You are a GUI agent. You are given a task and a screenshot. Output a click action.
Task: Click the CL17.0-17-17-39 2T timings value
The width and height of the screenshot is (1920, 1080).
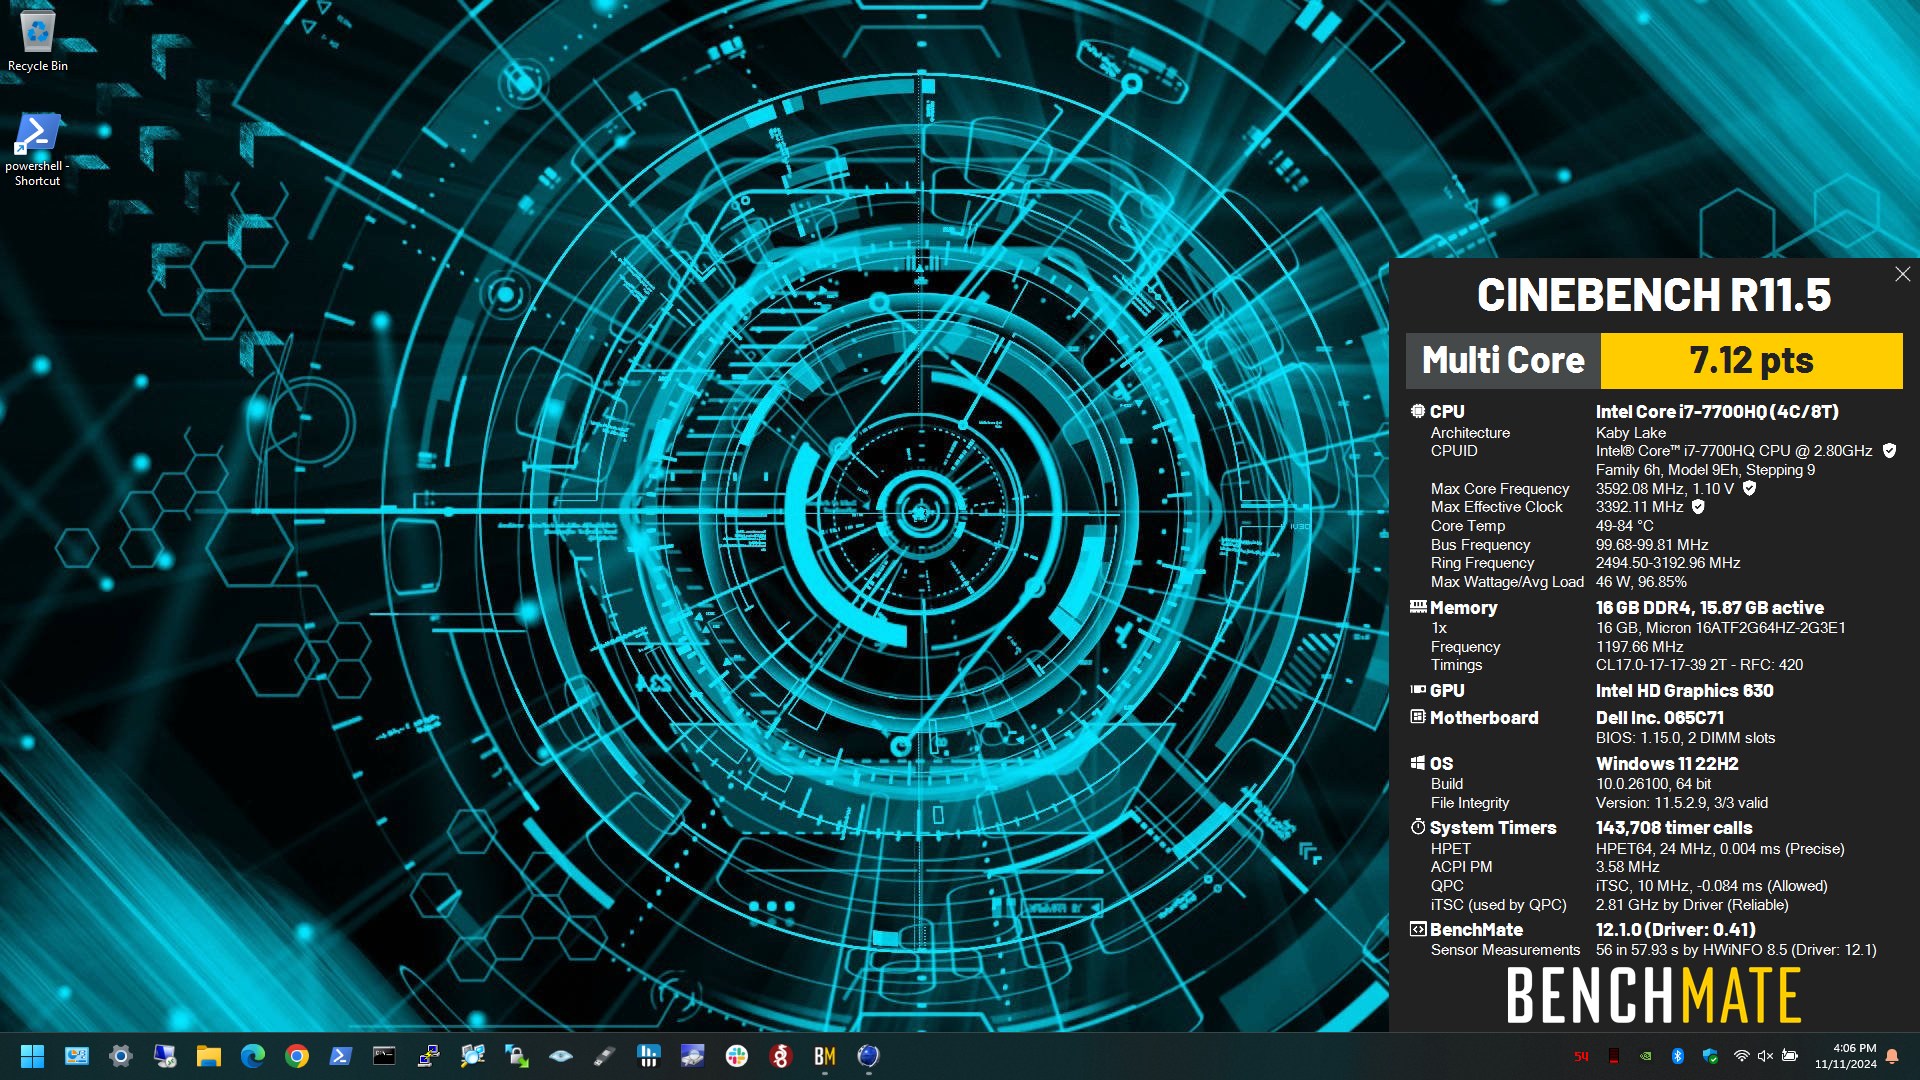click(1665, 665)
